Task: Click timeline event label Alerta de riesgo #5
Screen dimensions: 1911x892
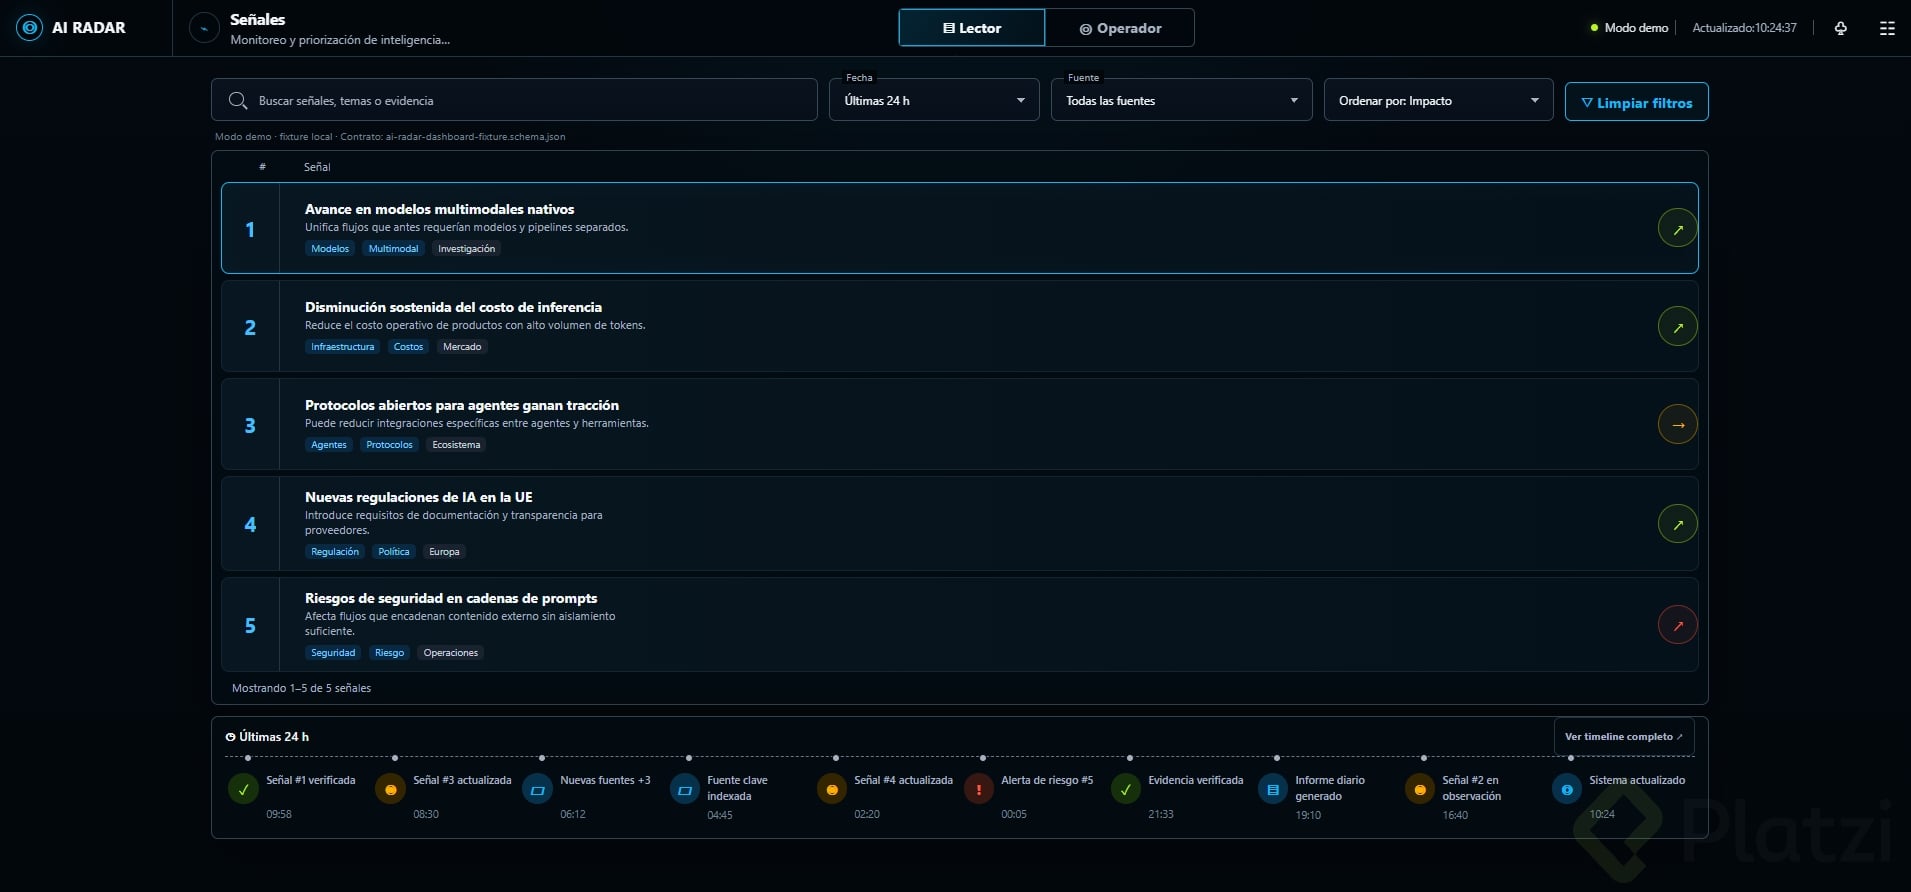Action: click(x=1047, y=780)
